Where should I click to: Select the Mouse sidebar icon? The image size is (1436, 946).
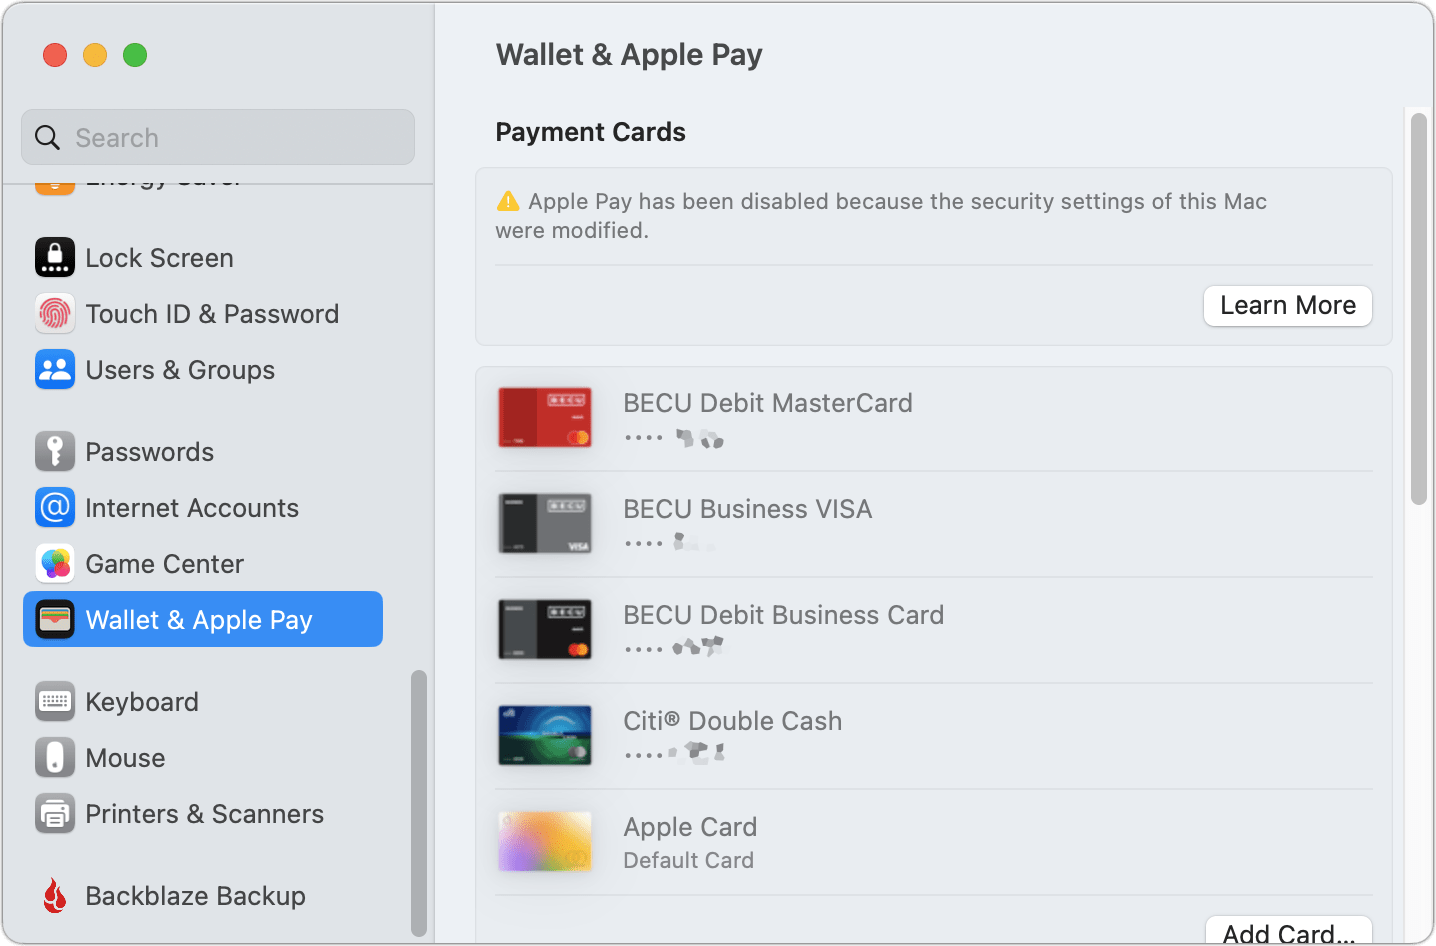(54, 757)
